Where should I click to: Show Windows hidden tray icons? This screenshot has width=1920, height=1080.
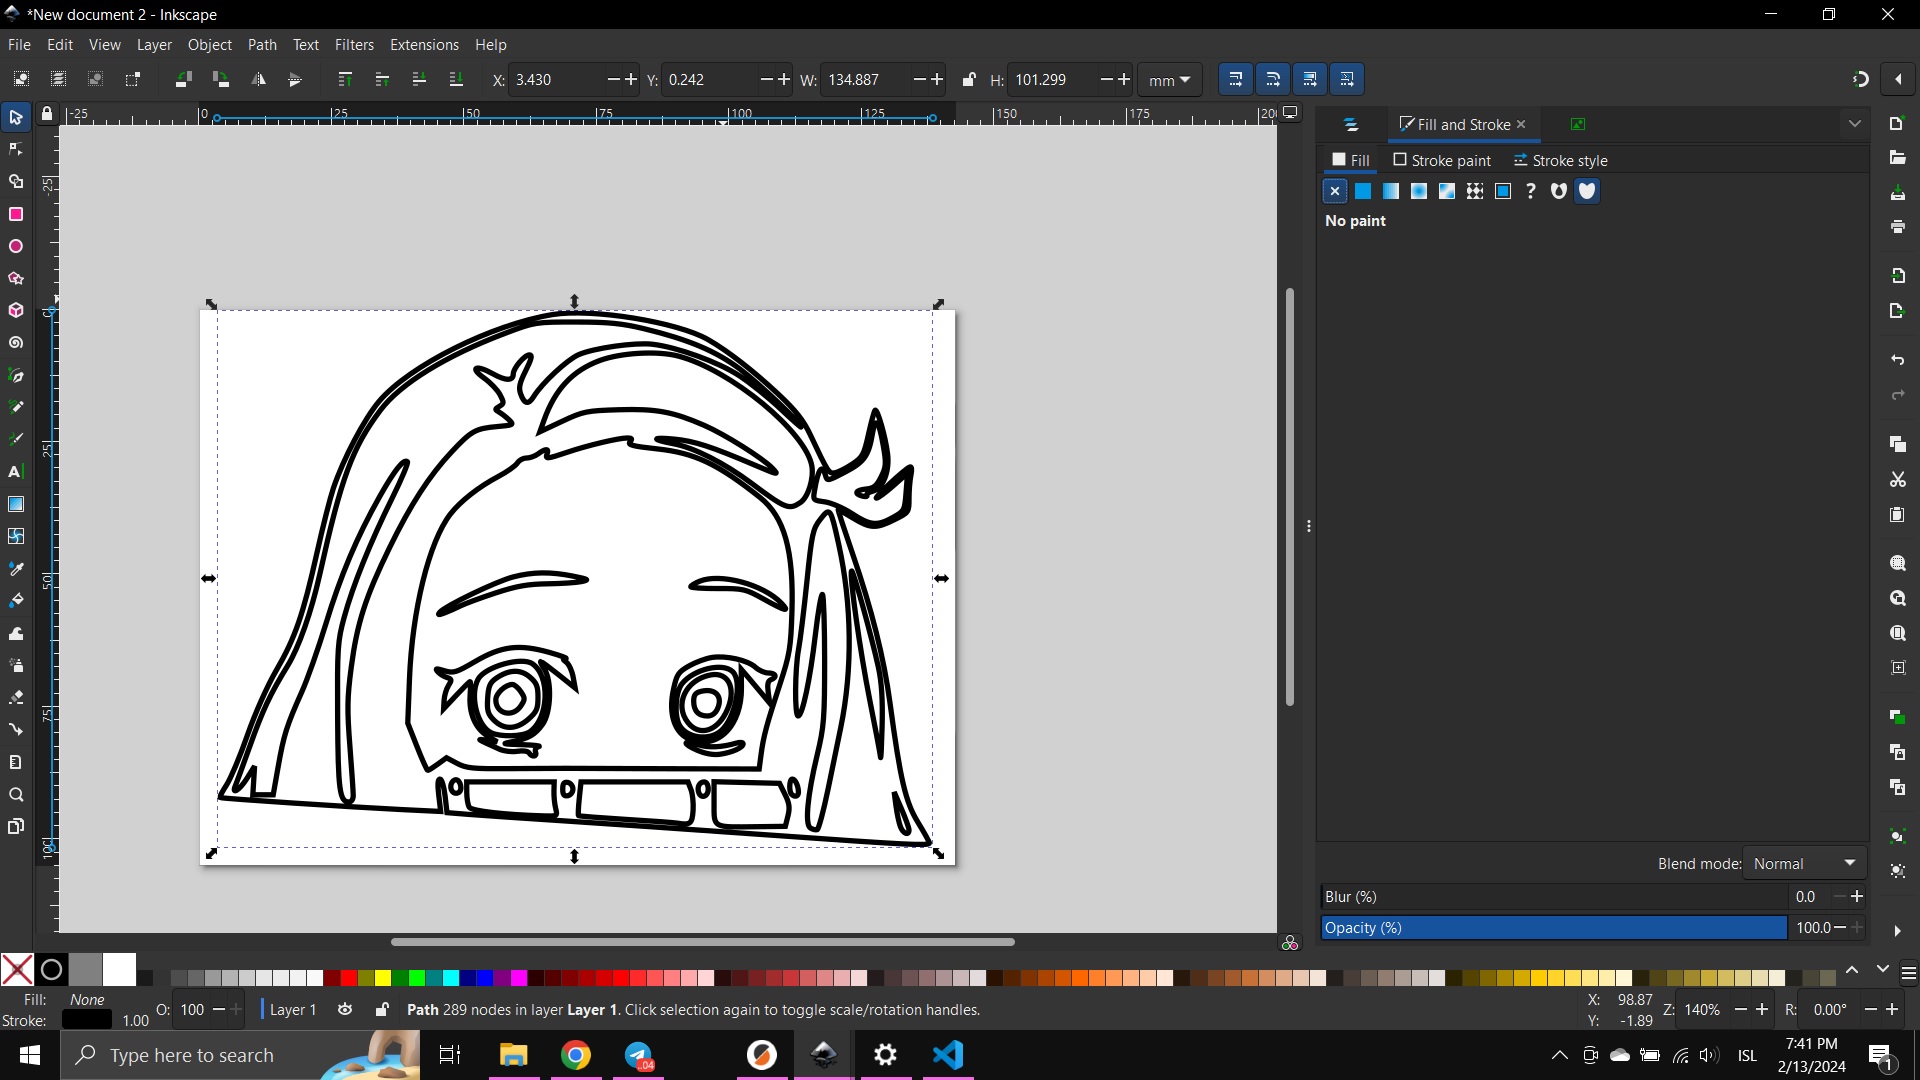pos(1559,1055)
